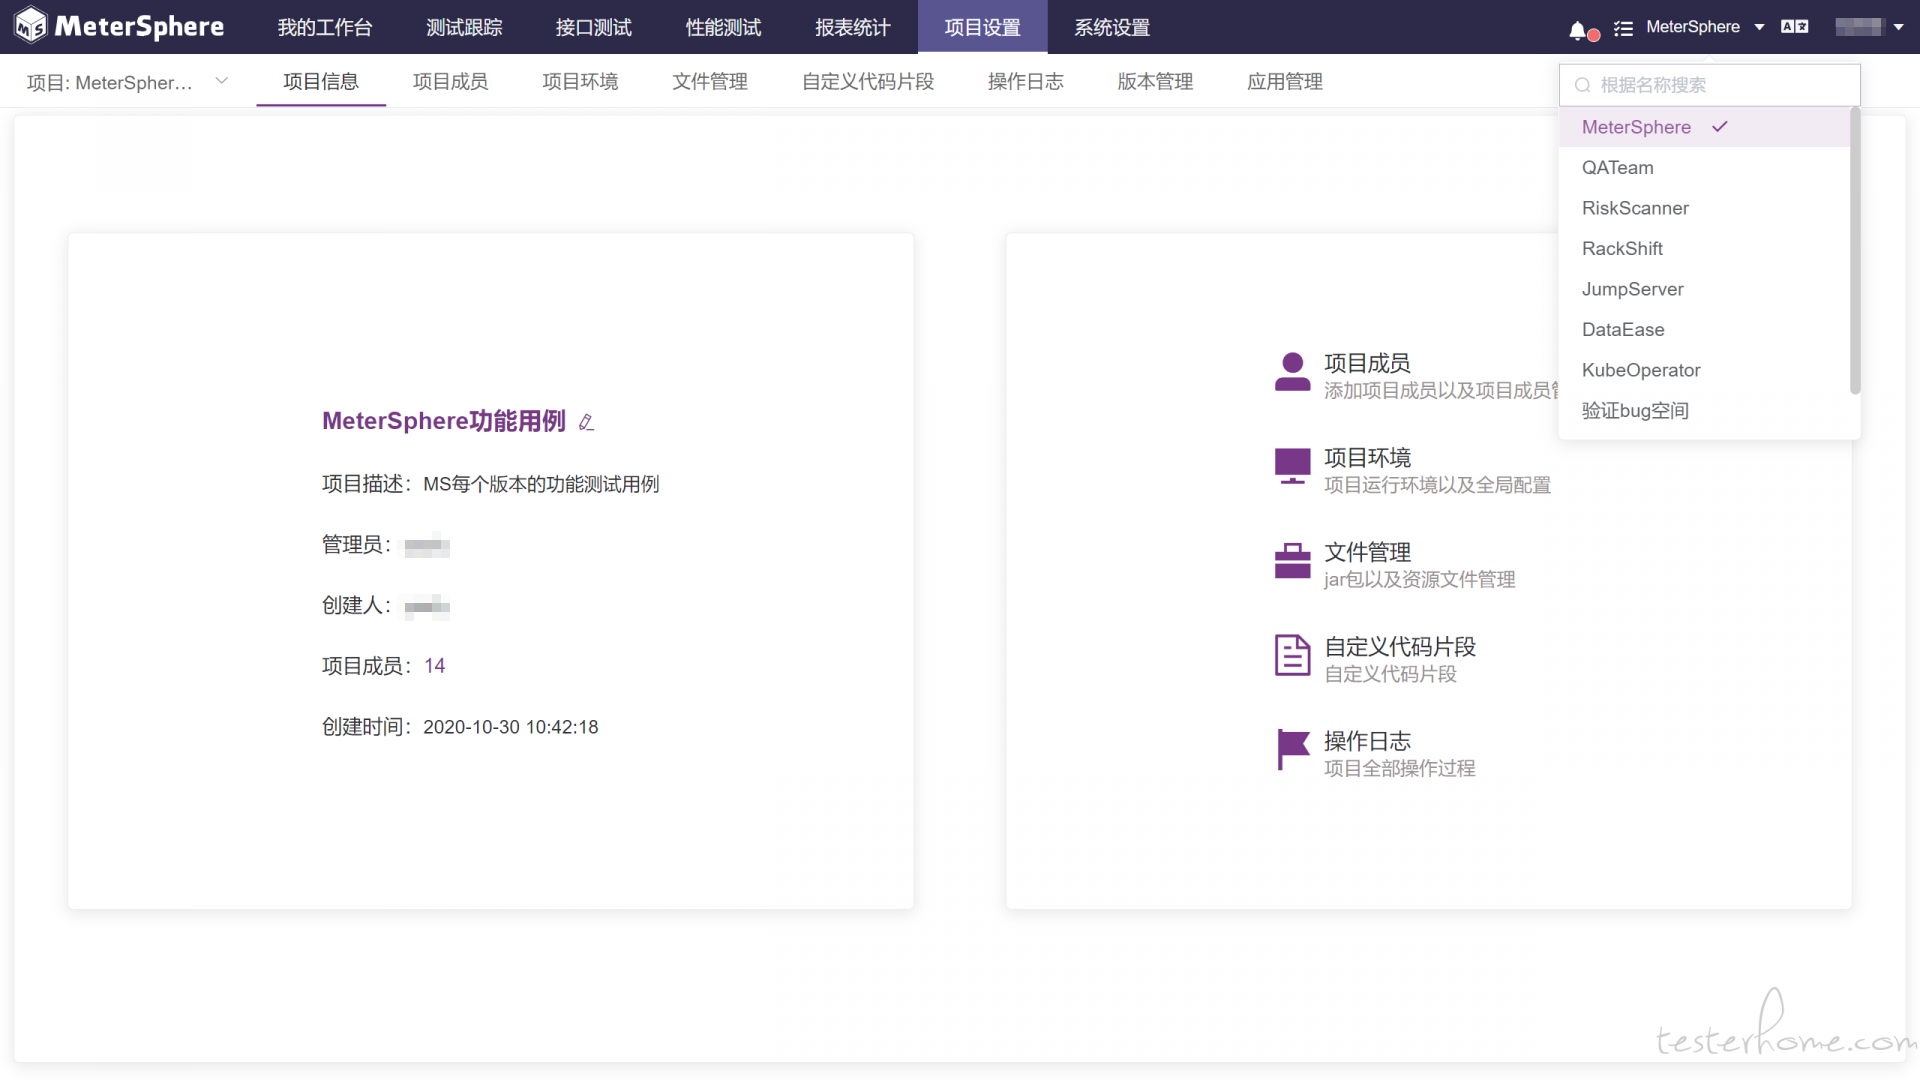Open the notification bell
1920x1080 pixels.
point(1578,31)
